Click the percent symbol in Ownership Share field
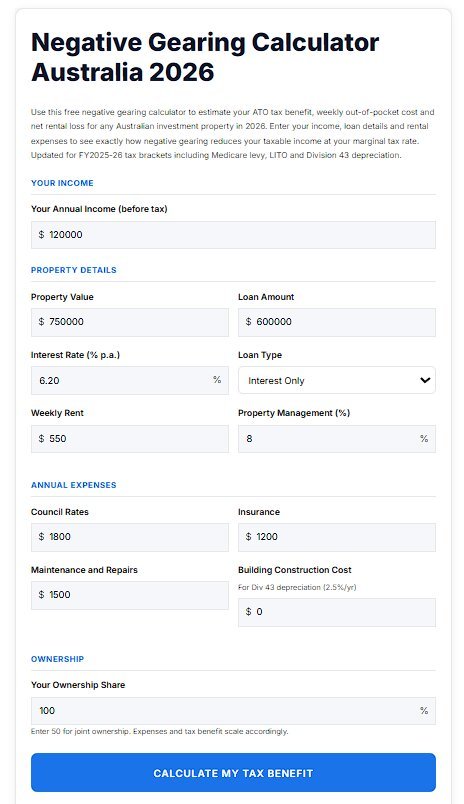Screen dimensions: 464x804 424,711
